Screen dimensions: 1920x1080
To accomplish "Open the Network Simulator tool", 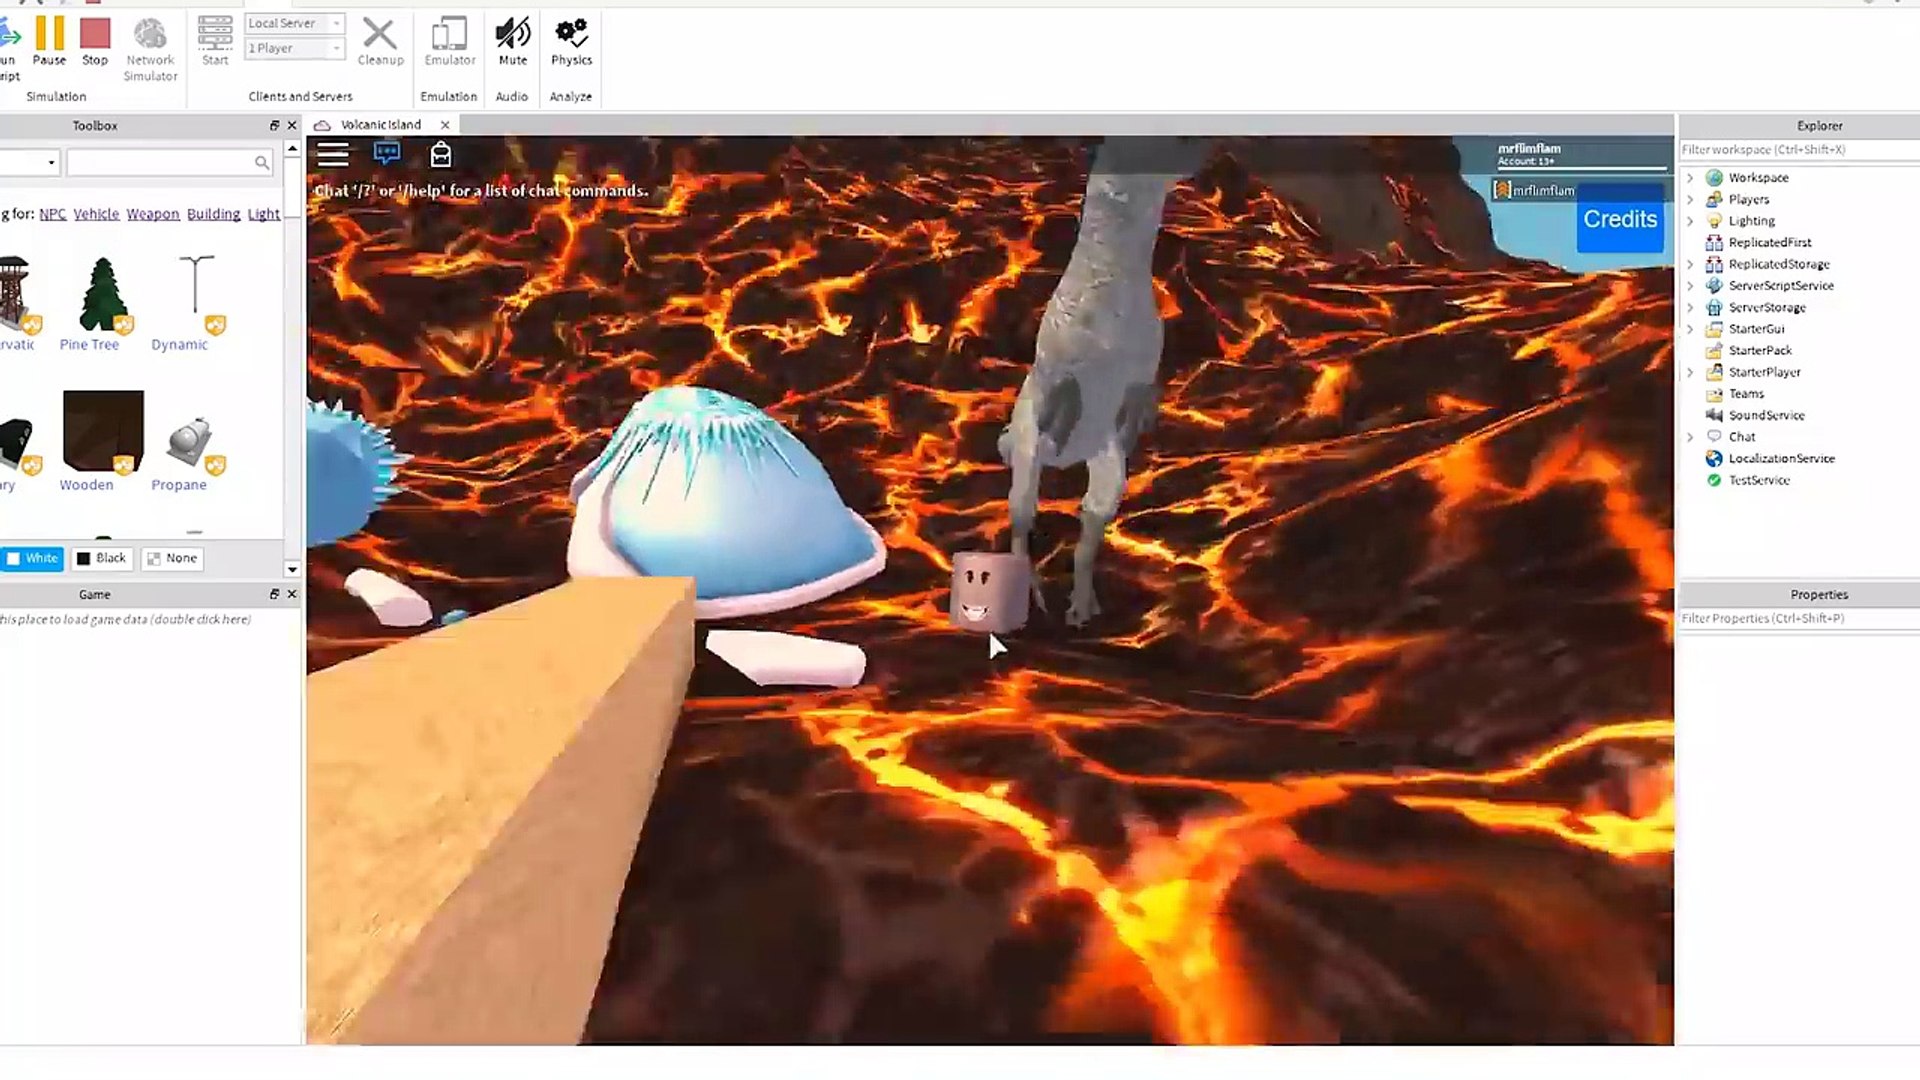I will click(x=150, y=49).
